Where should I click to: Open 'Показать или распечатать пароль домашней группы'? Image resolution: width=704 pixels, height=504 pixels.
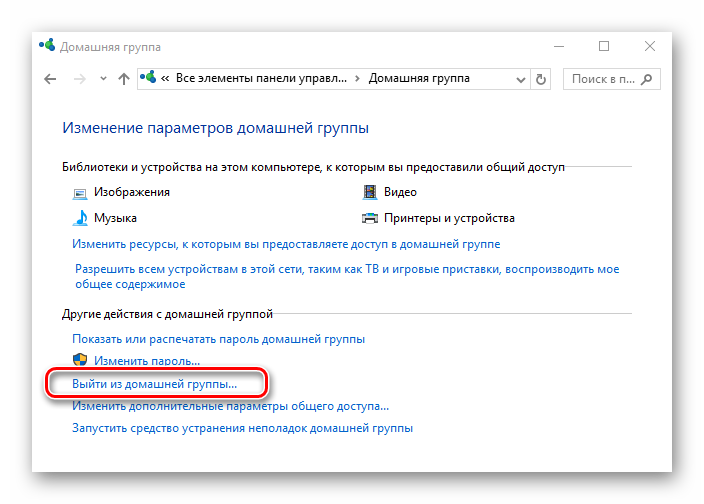pos(218,339)
